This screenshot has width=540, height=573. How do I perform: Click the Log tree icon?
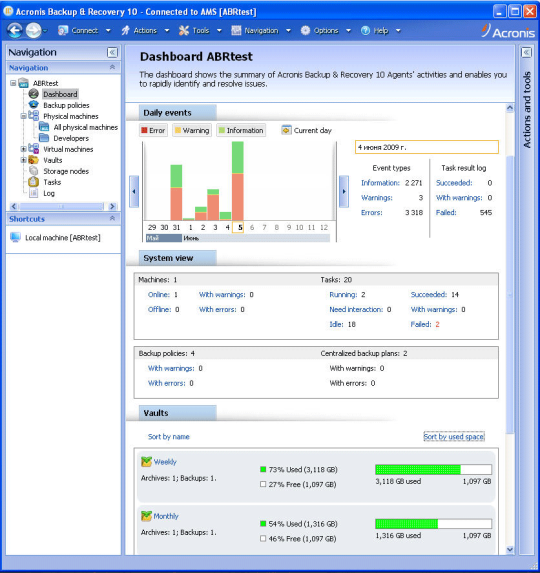(x=34, y=193)
